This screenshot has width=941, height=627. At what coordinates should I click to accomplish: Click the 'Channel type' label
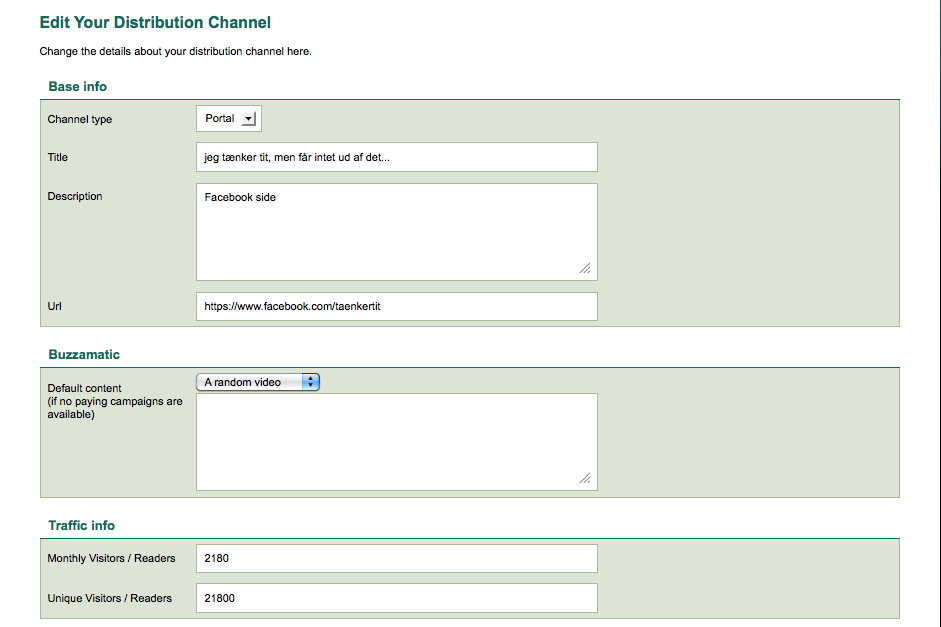80,120
